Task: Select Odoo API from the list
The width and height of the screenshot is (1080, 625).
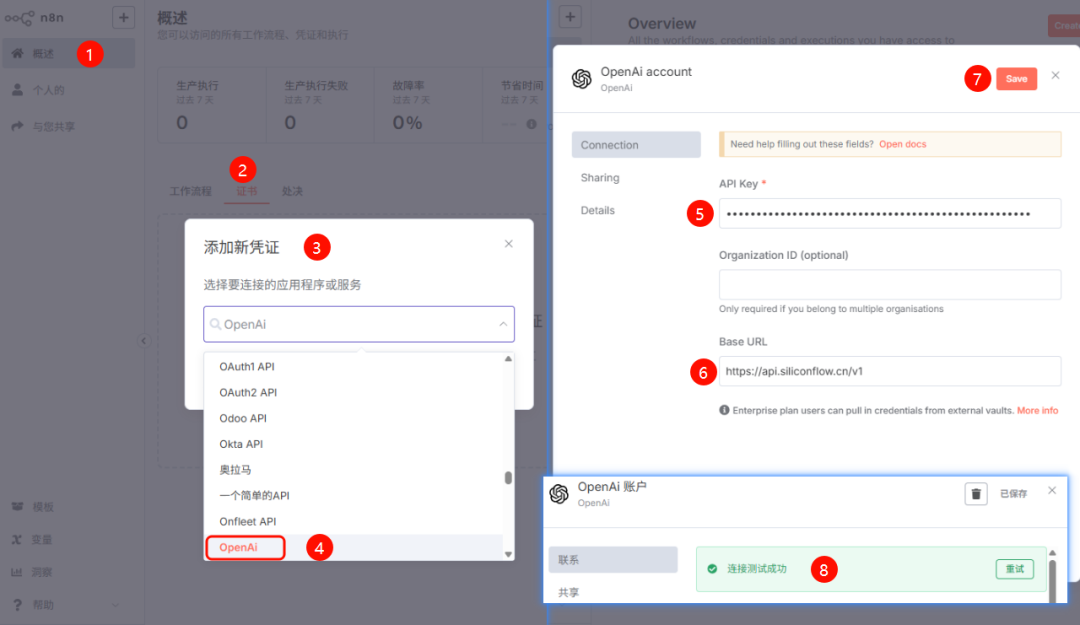Action: coord(353,418)
